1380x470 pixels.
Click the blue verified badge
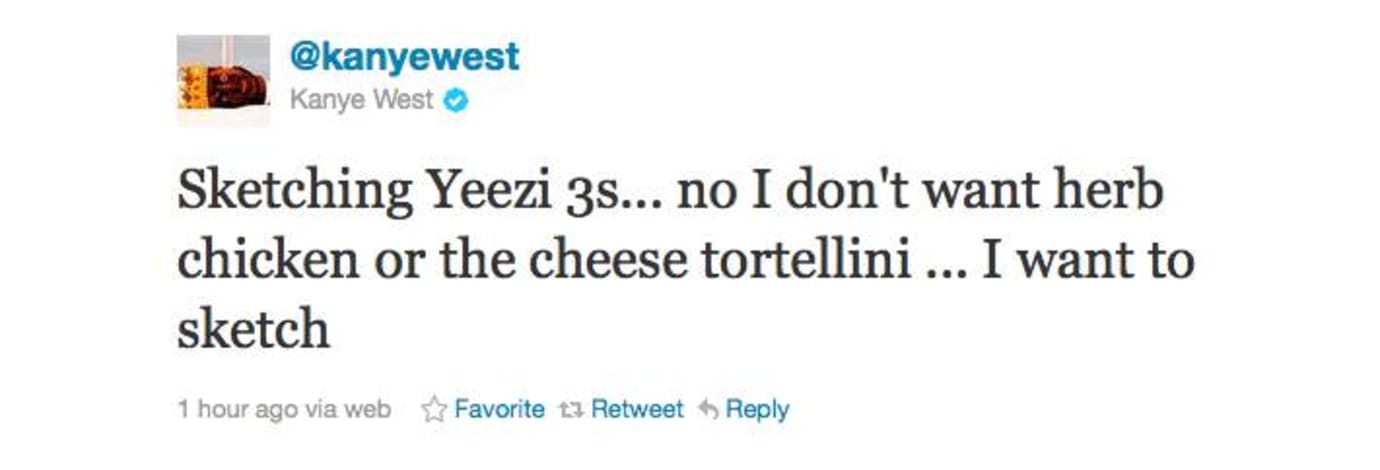(455, 101)
